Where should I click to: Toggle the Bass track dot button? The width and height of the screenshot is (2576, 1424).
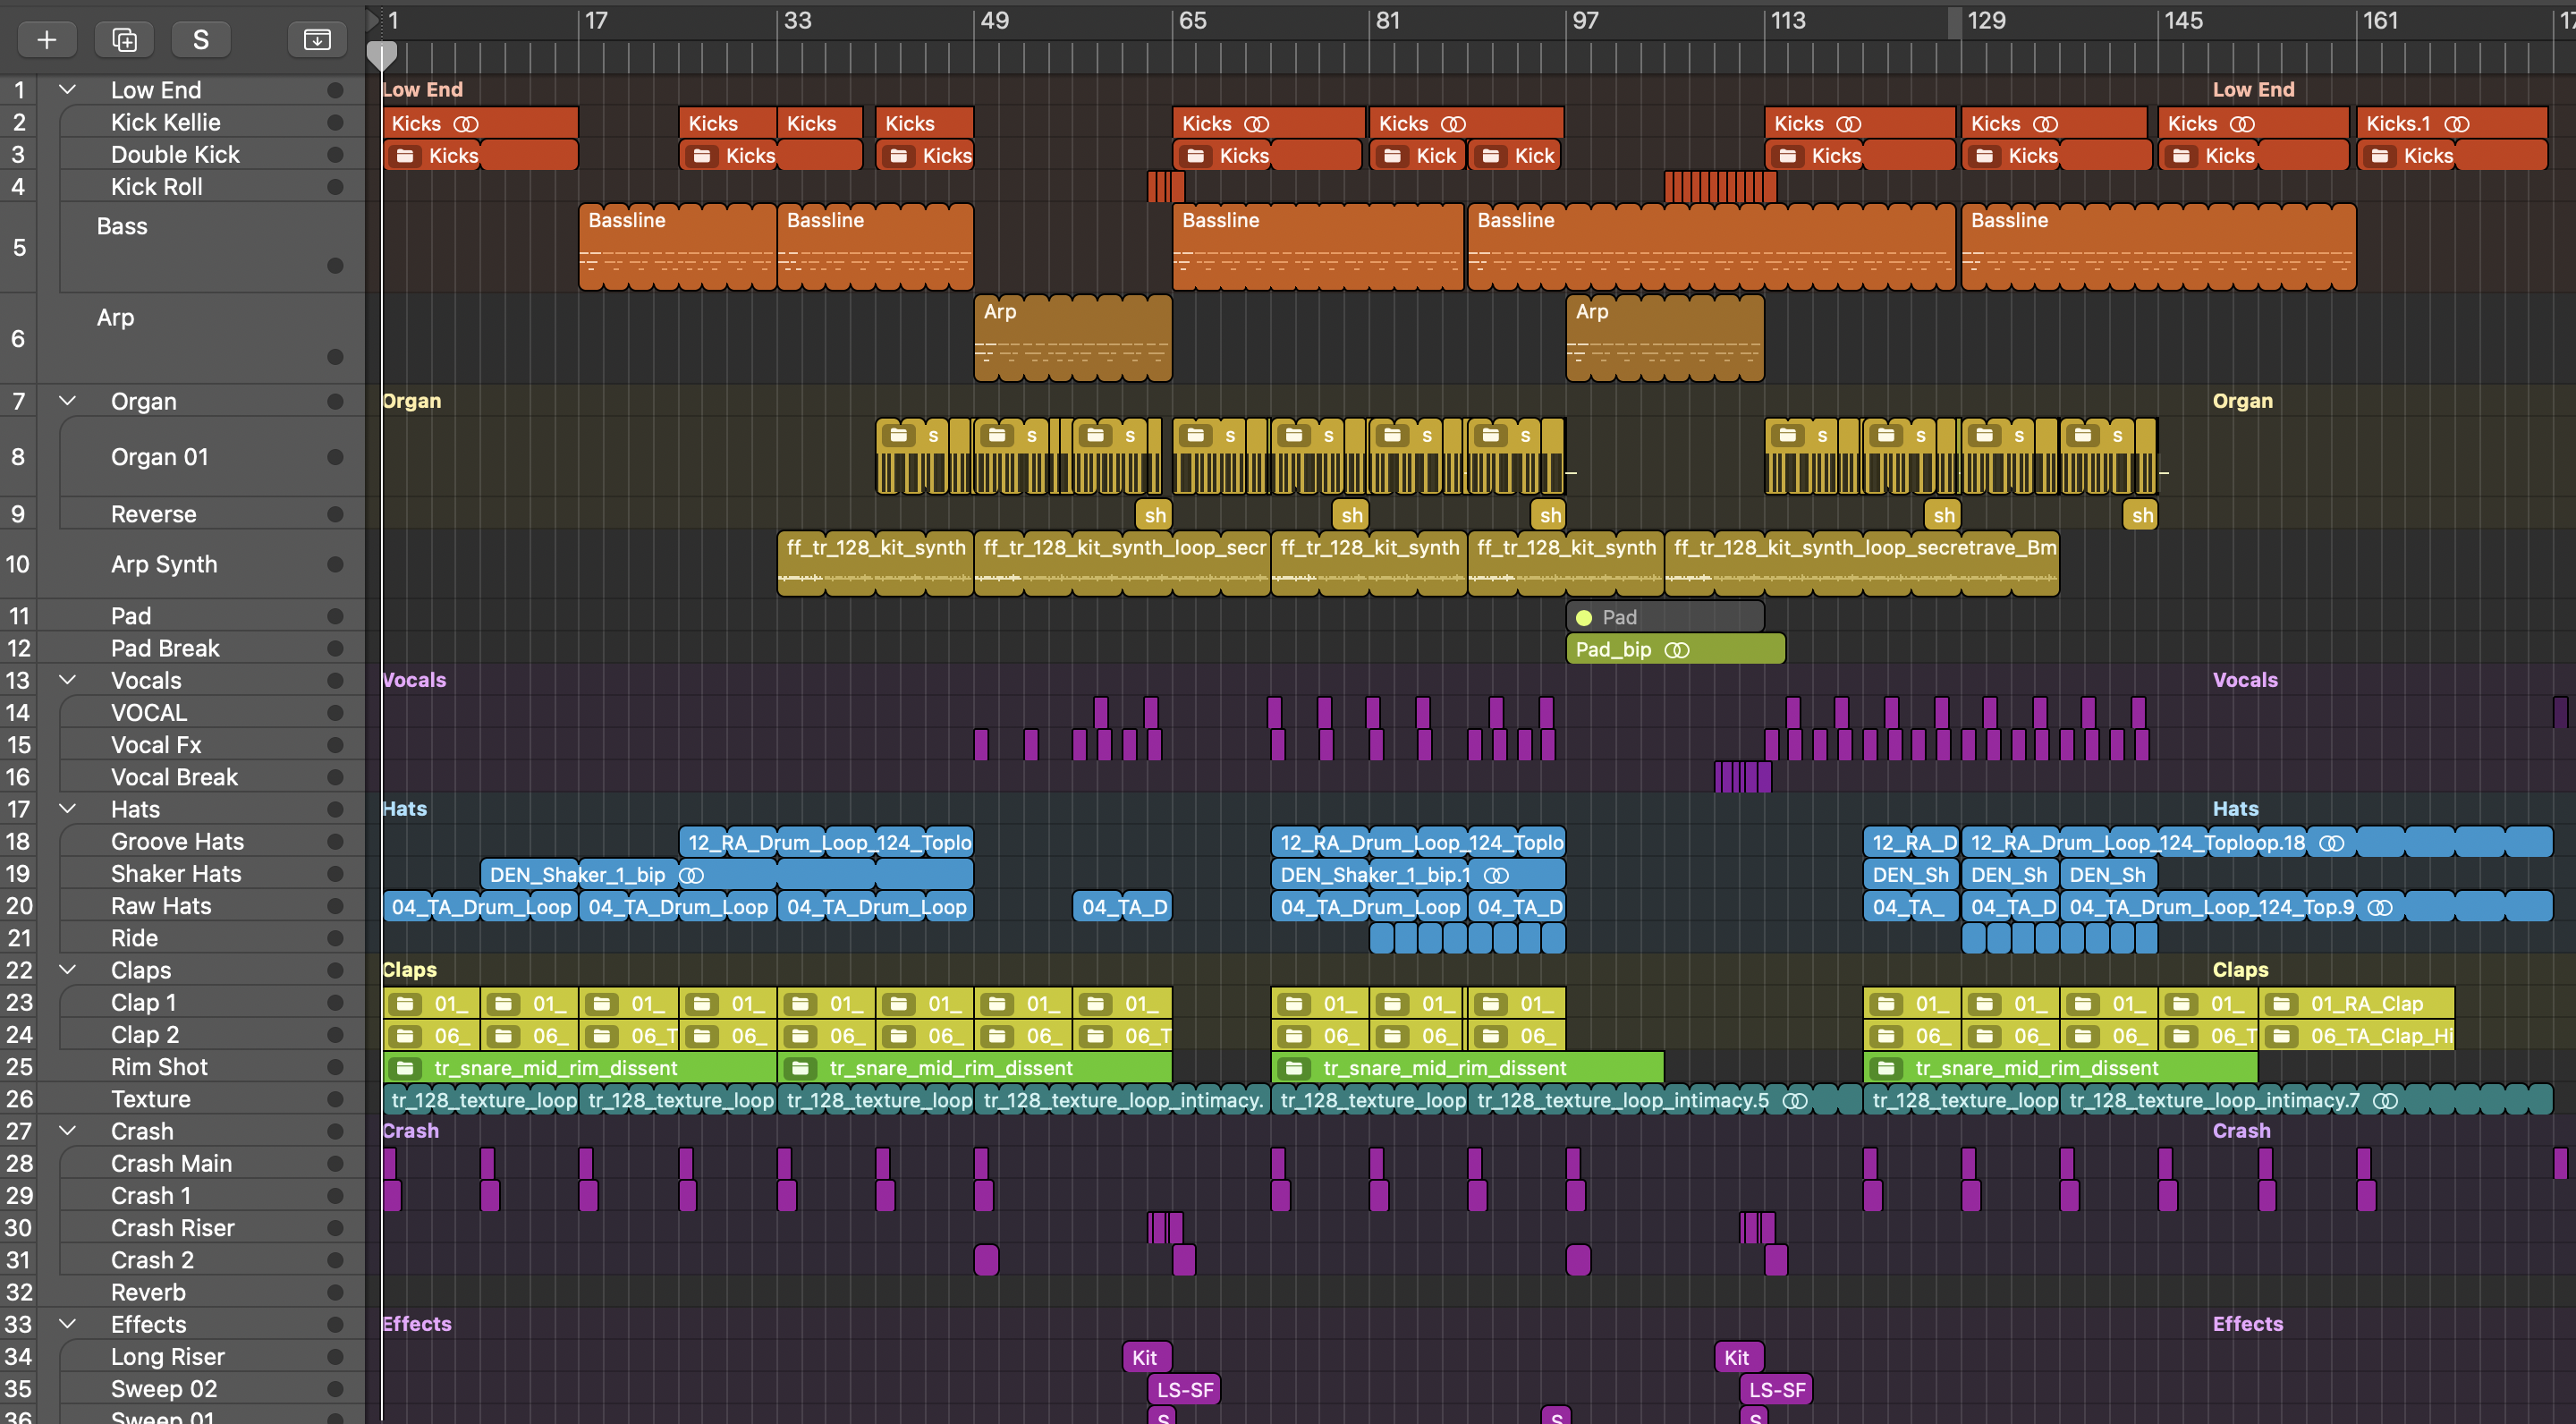click(335, 265)
